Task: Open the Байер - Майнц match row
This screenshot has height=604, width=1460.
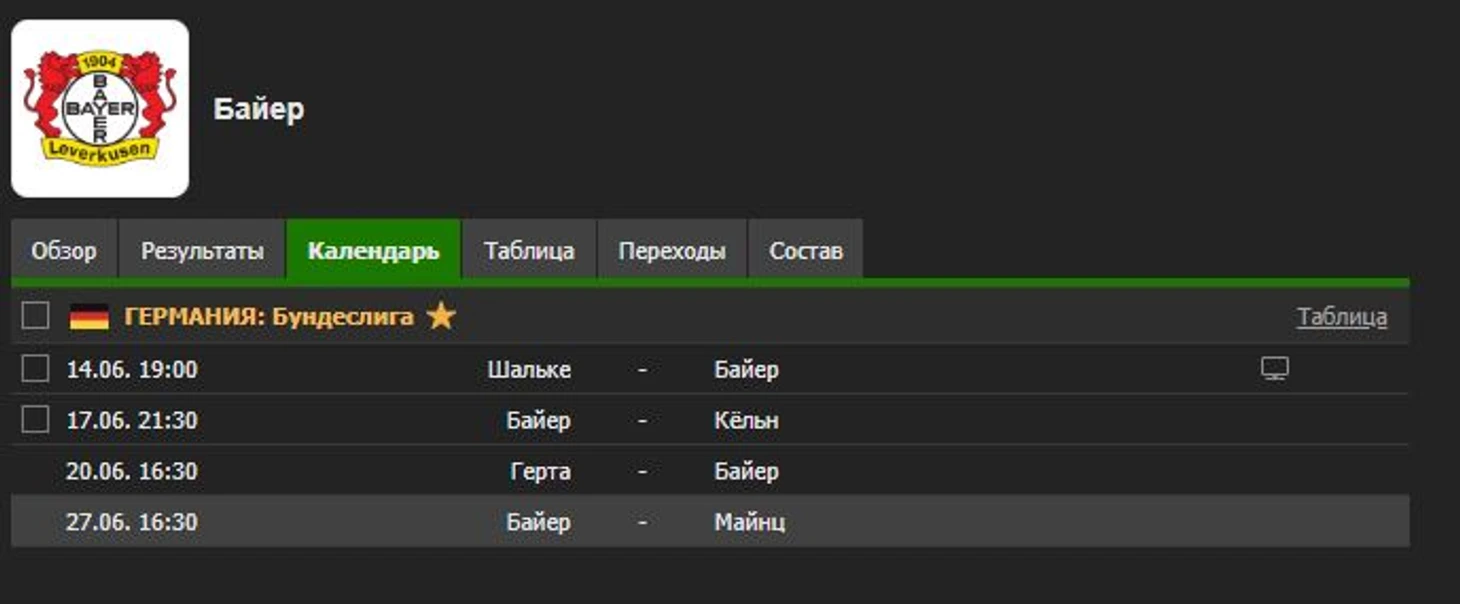Action: click(x=710, y=522)
